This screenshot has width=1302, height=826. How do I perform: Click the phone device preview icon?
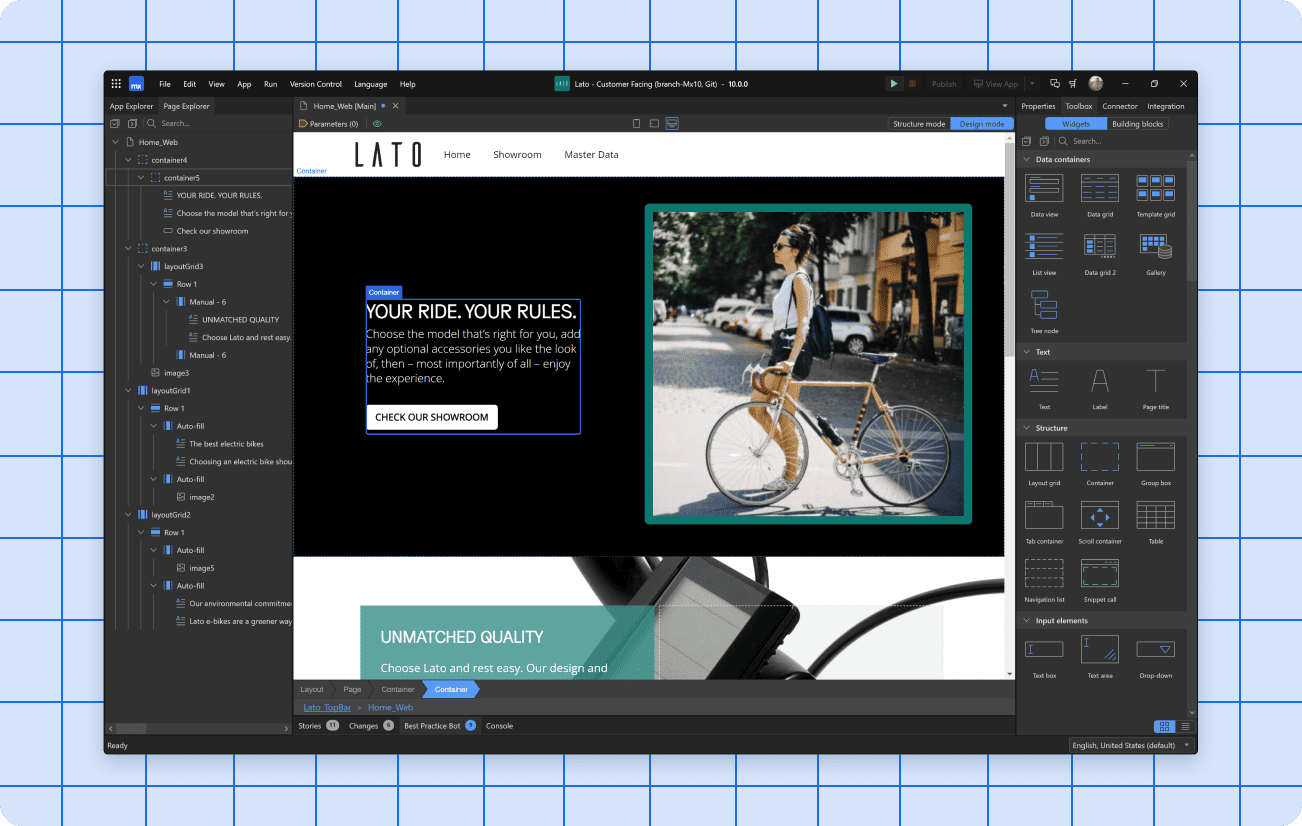(x=637, y=124)
